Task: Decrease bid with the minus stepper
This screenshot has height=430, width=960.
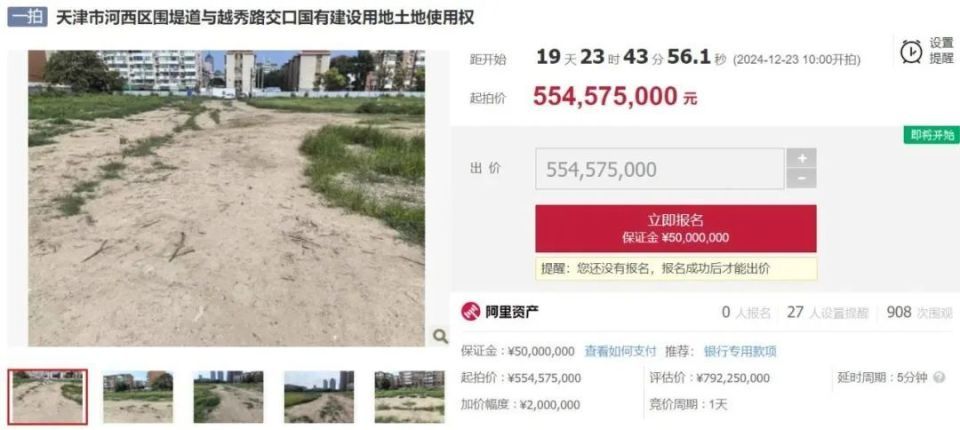Action: coord(802,178)
